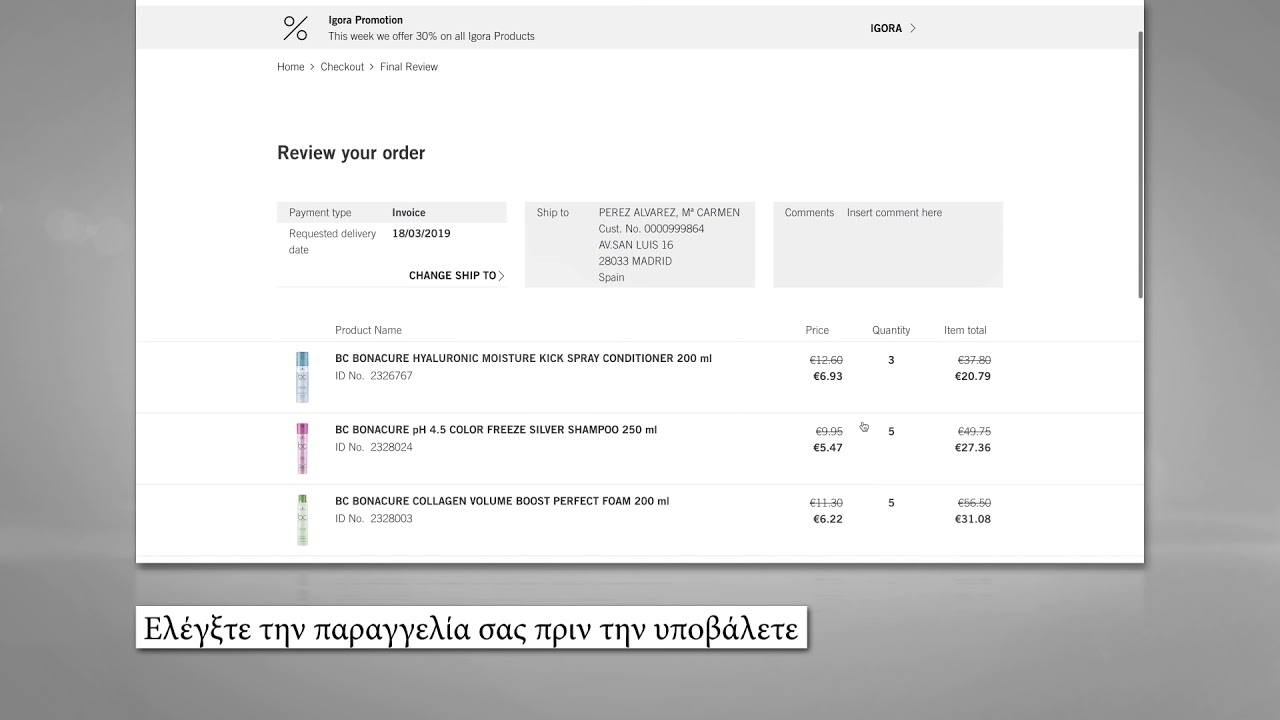Screen dimensions: 1280x720
Task: Click quantity 3 for Hyaluronic spray conditioner
Action: 891,360
